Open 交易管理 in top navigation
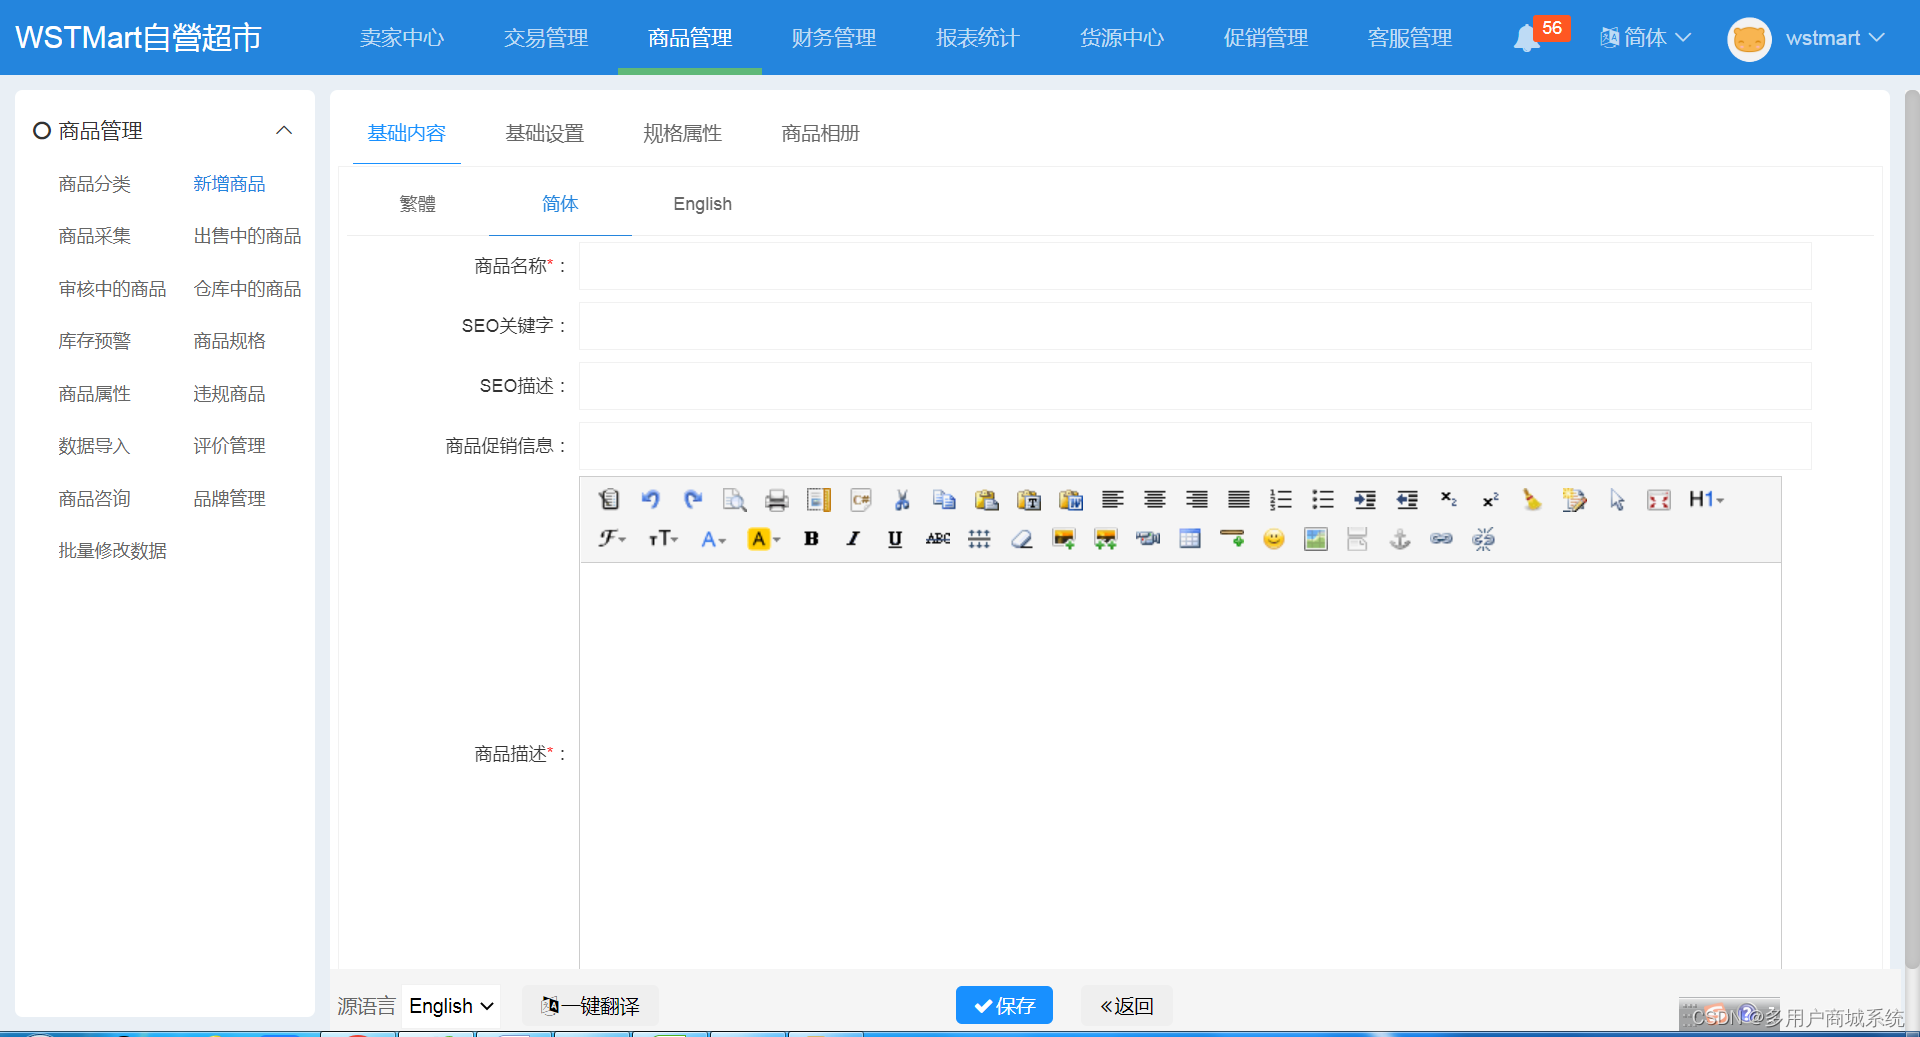This screenshot has width=1920, height=1037. 546,38
